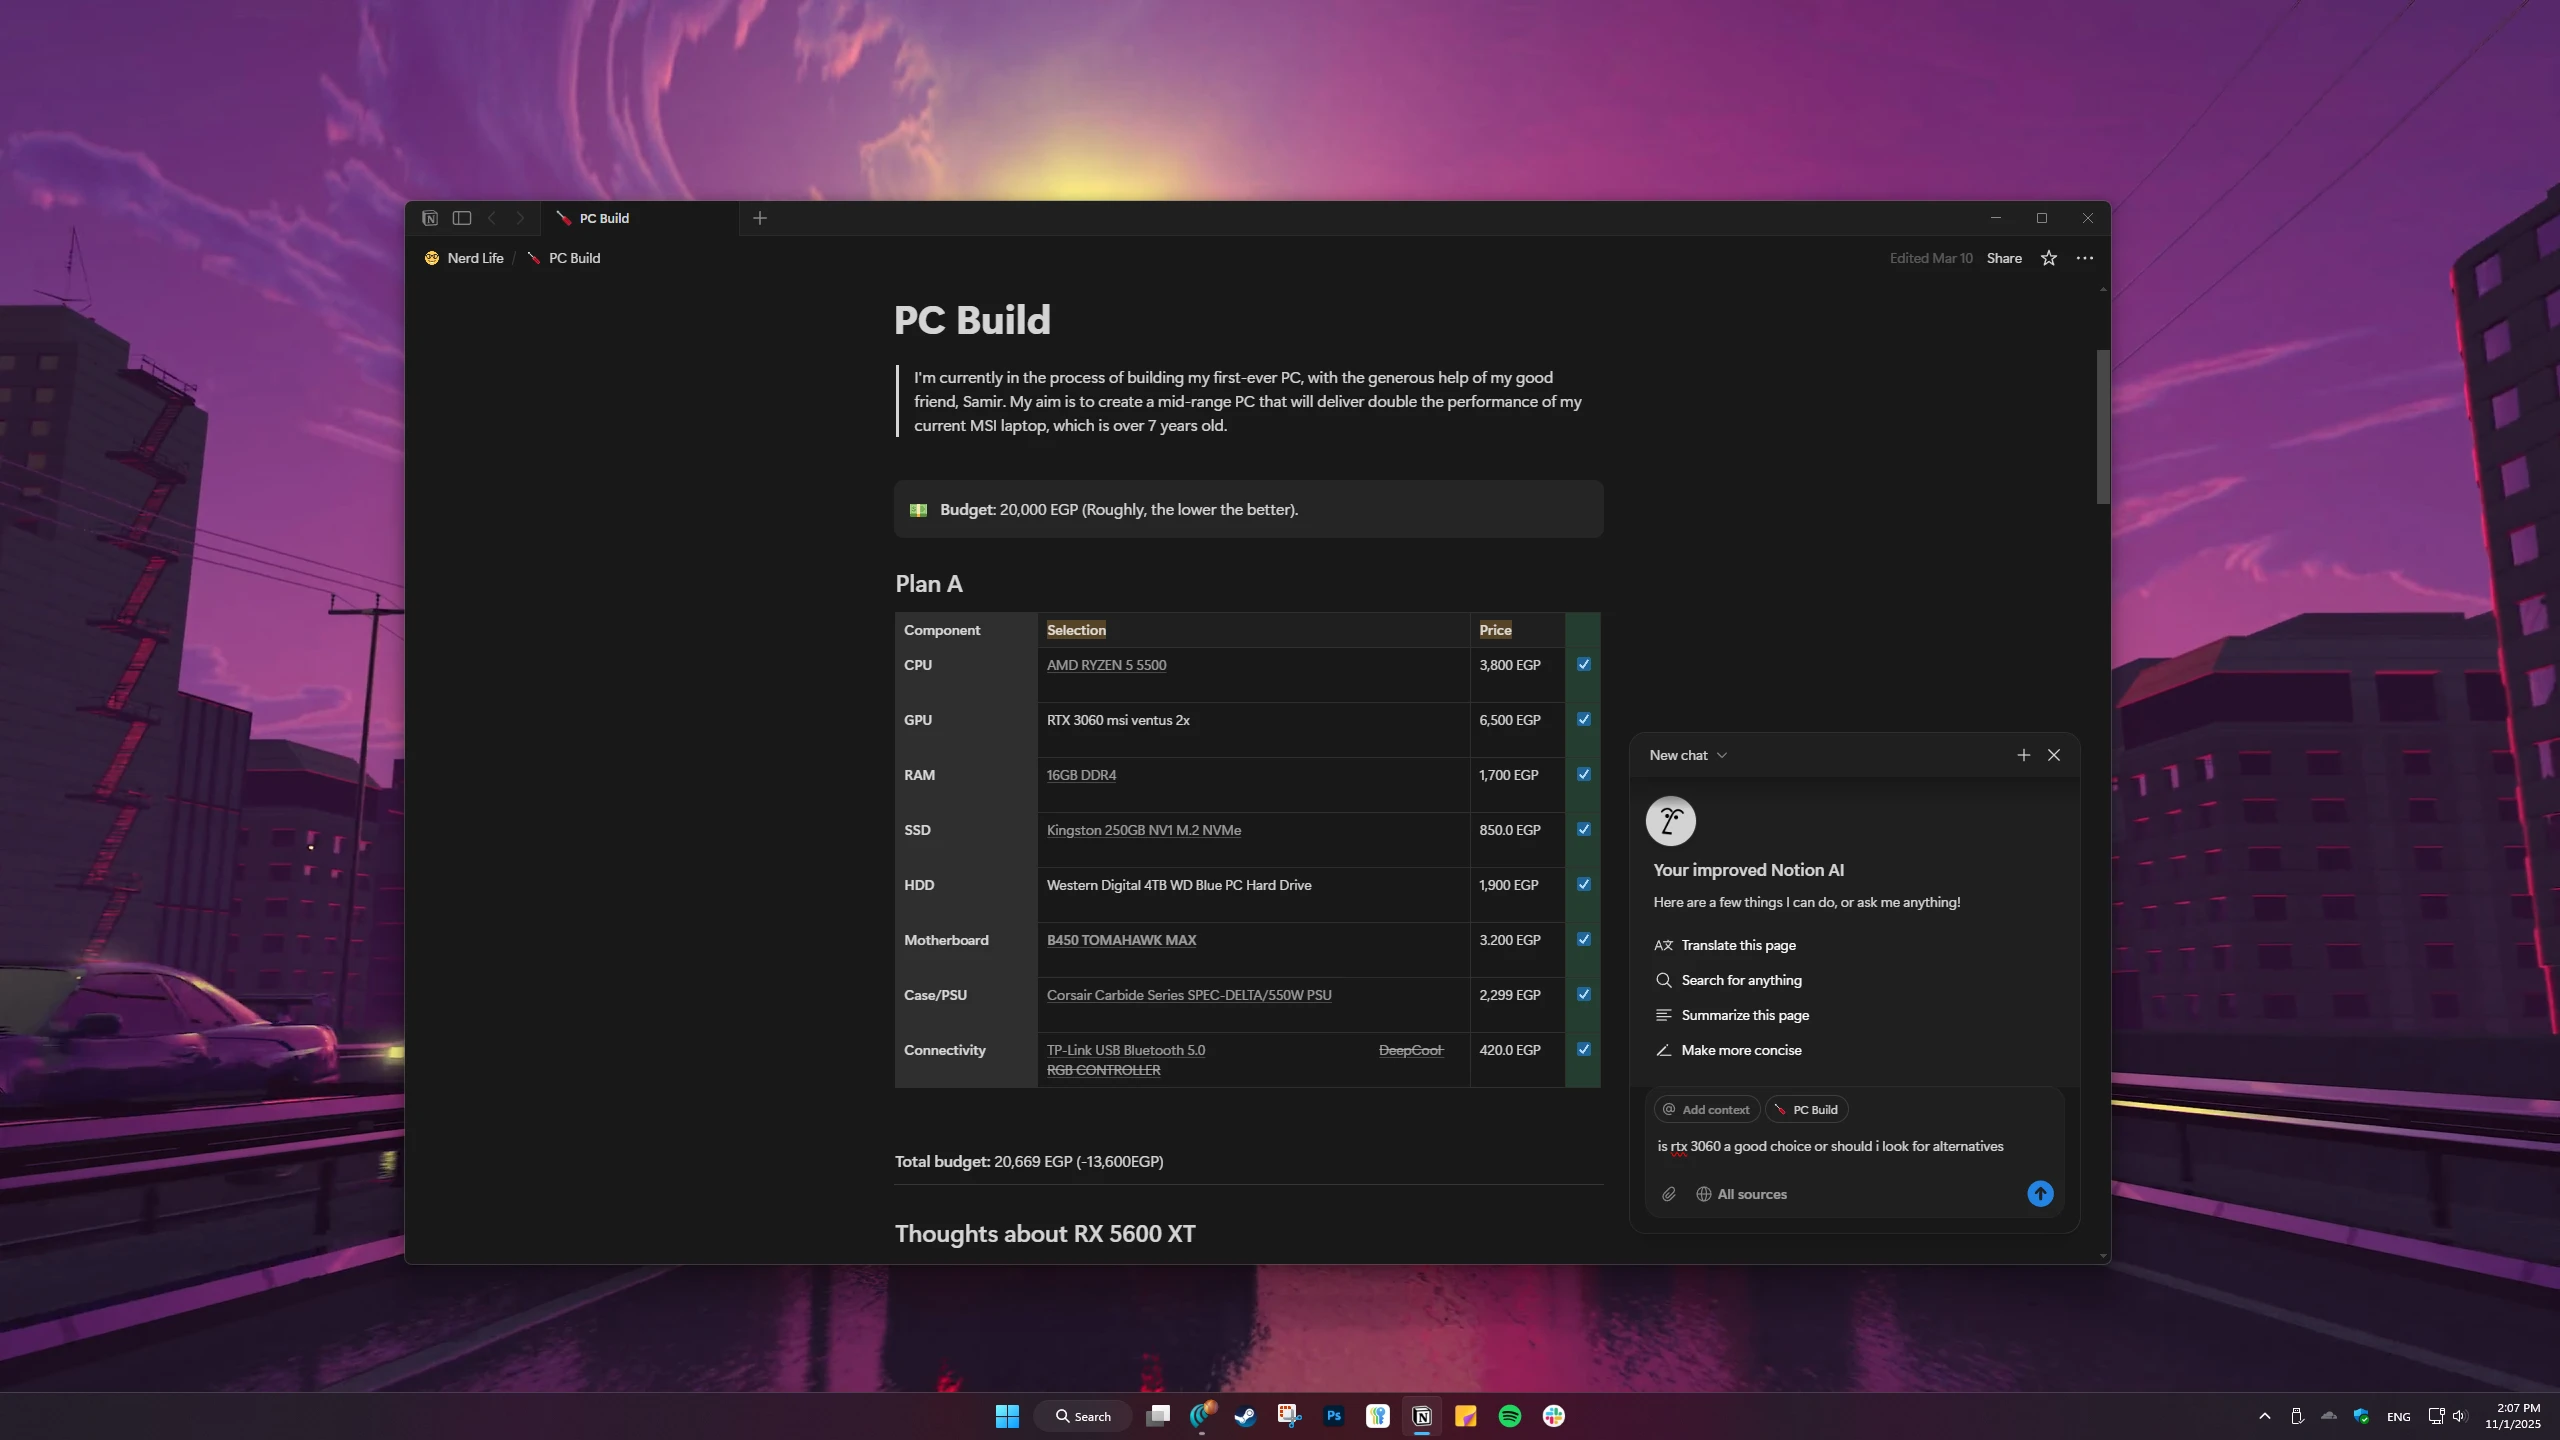
Task: Toggle the Motherboard row checkbox
Action: [x=1584, y=939]
